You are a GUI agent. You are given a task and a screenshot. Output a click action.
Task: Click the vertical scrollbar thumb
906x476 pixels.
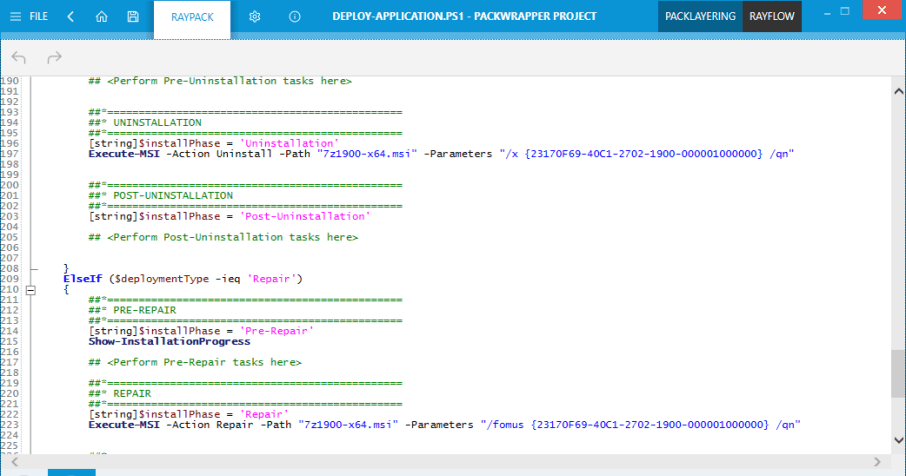(x=898, y=373)
